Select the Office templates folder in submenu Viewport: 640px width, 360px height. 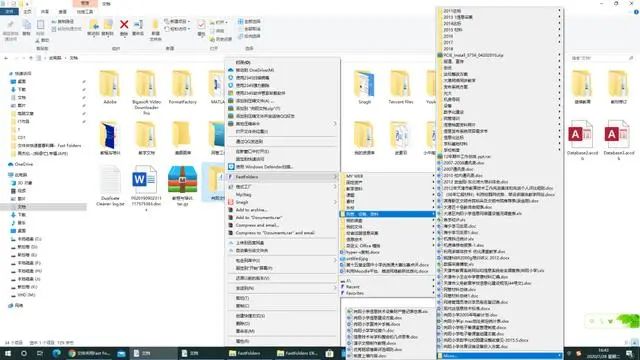click(388, 246)
